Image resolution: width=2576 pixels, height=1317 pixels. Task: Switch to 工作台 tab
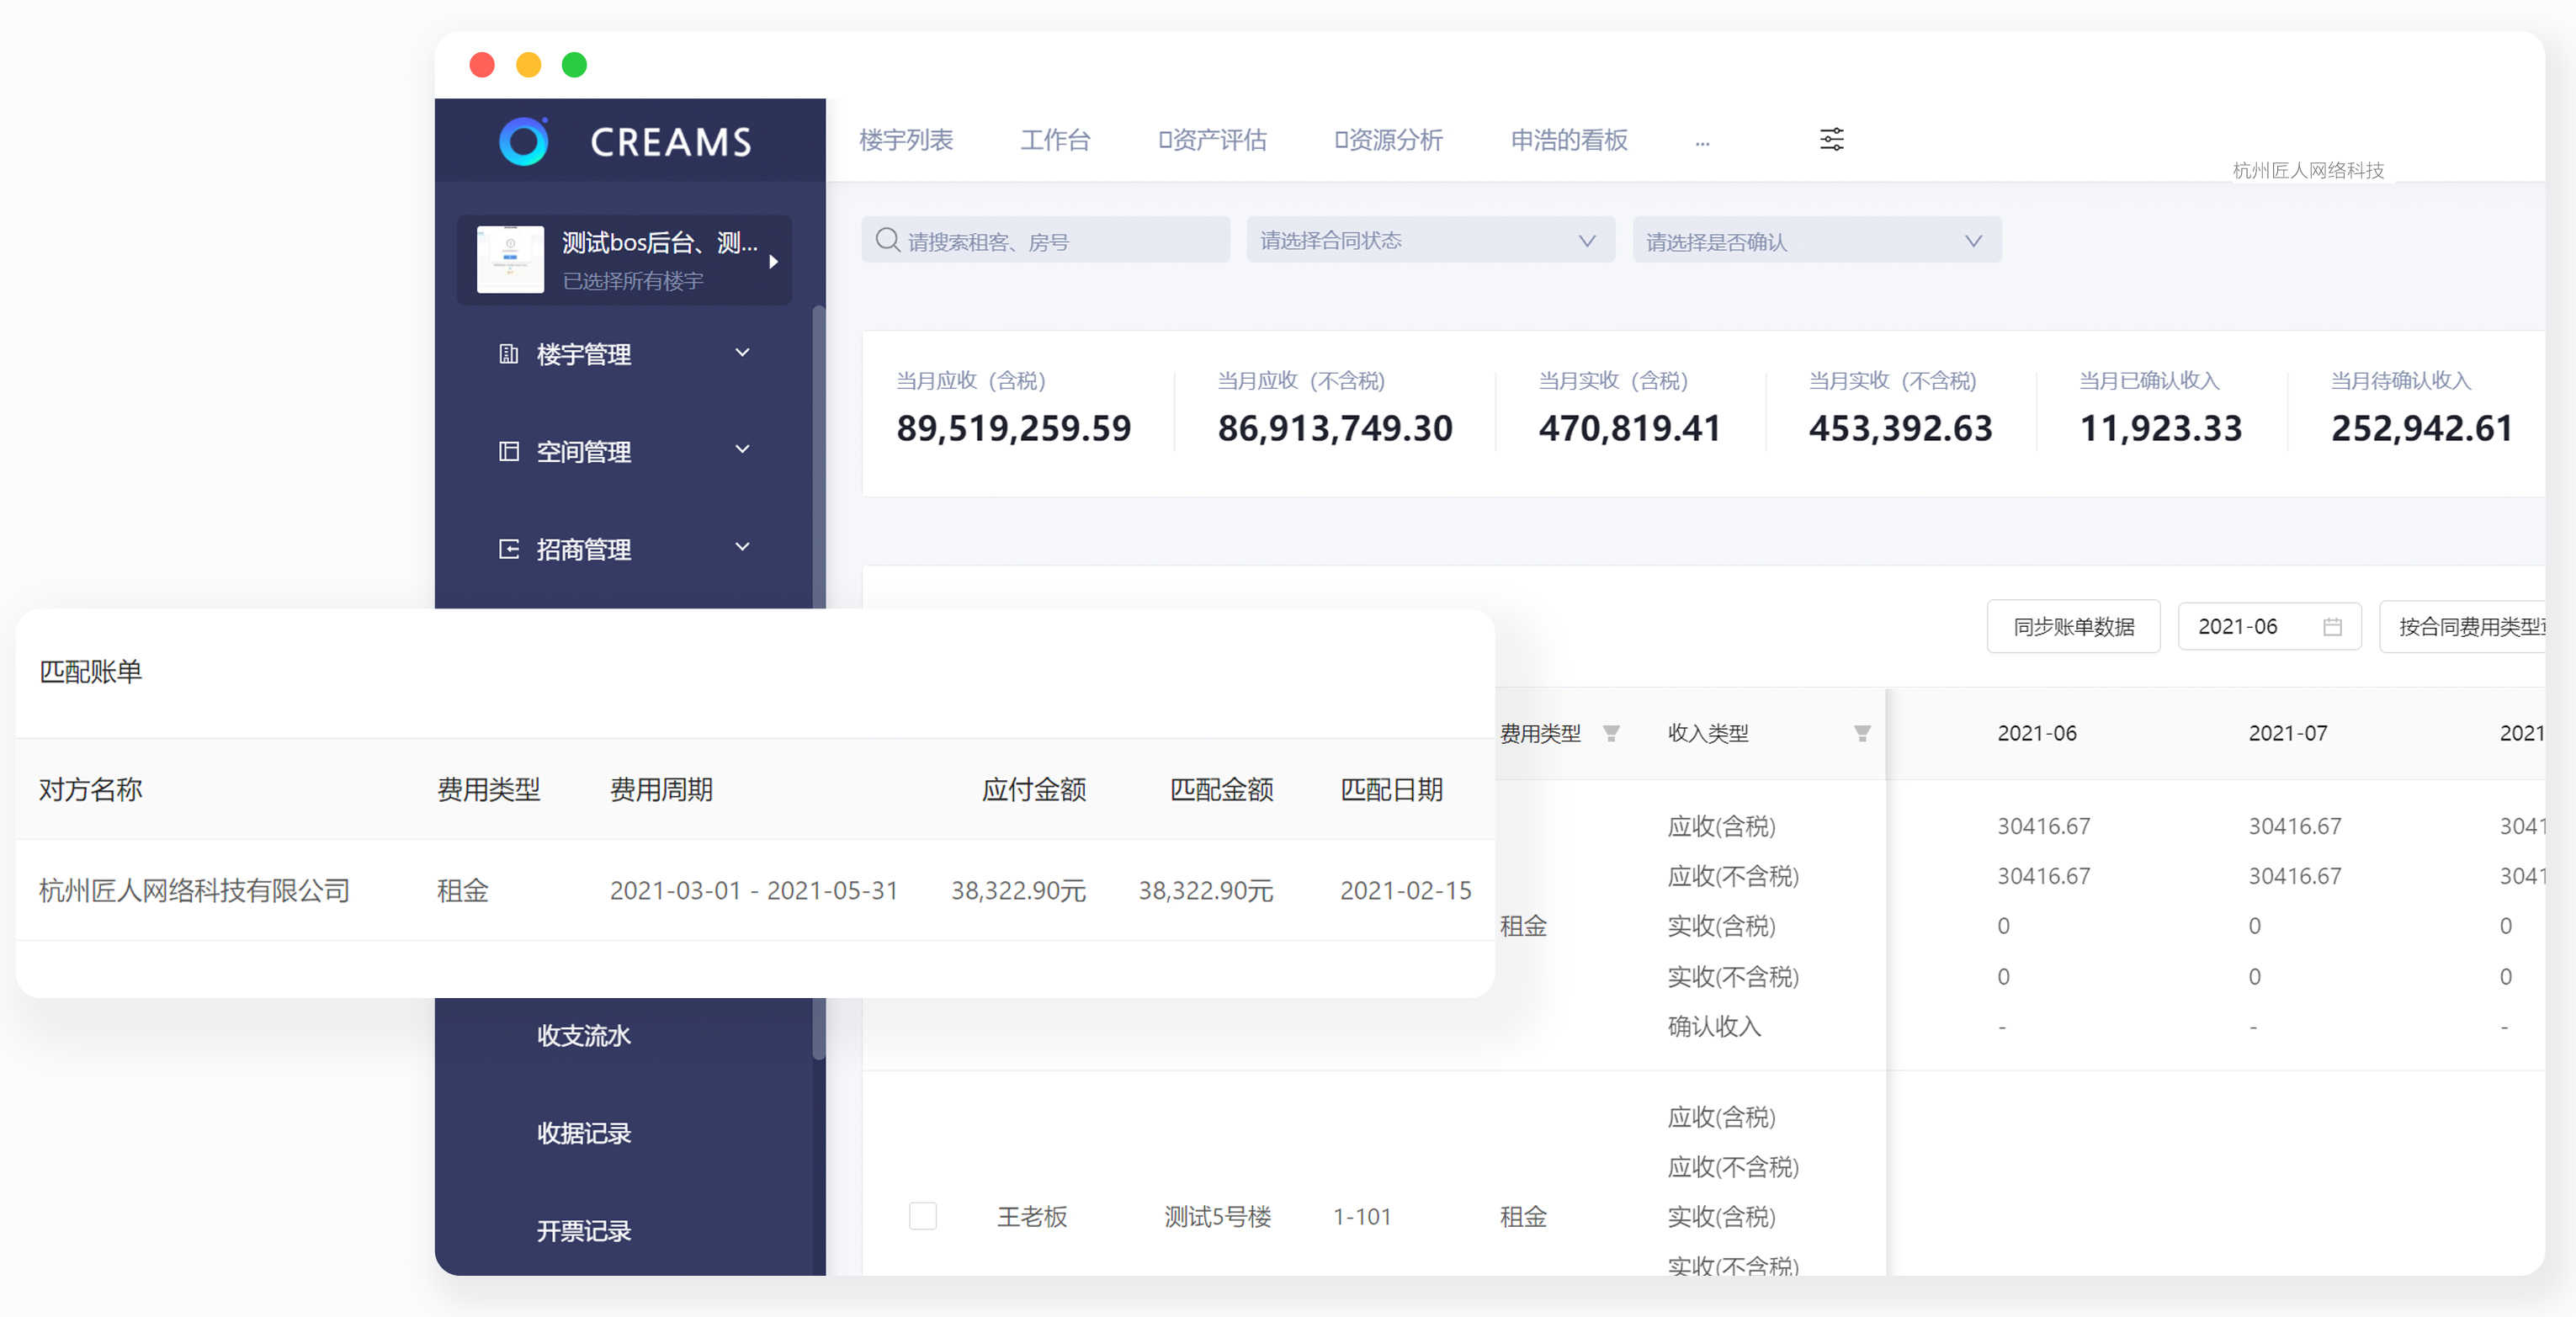click(x=1055, y=140)
